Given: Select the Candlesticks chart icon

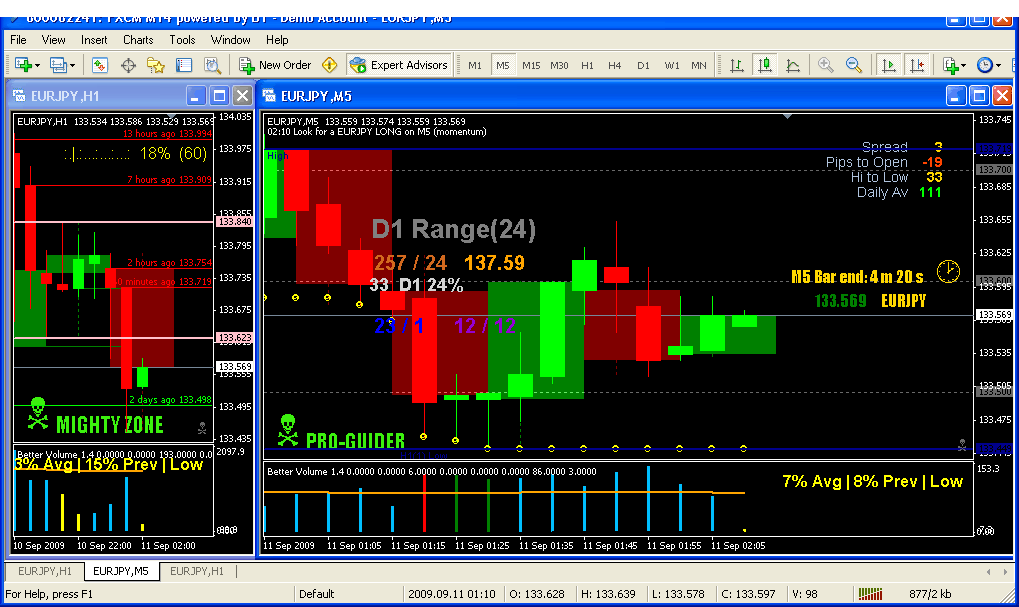Looking at the screenshot, I should [x=765, y=65].
